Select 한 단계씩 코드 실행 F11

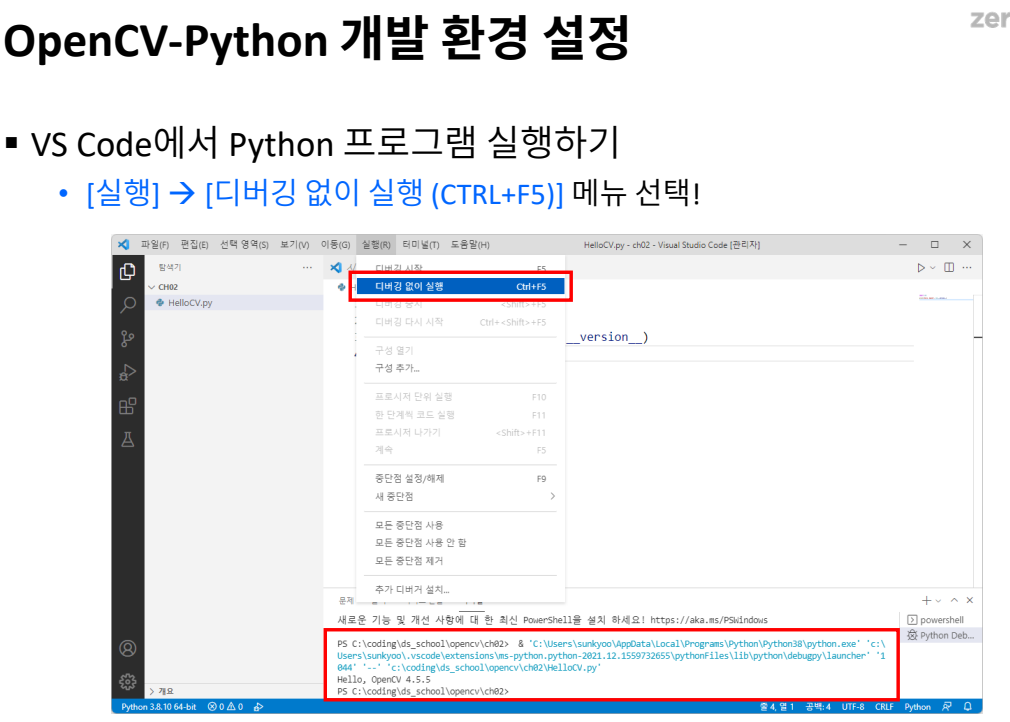click(460, 415)
